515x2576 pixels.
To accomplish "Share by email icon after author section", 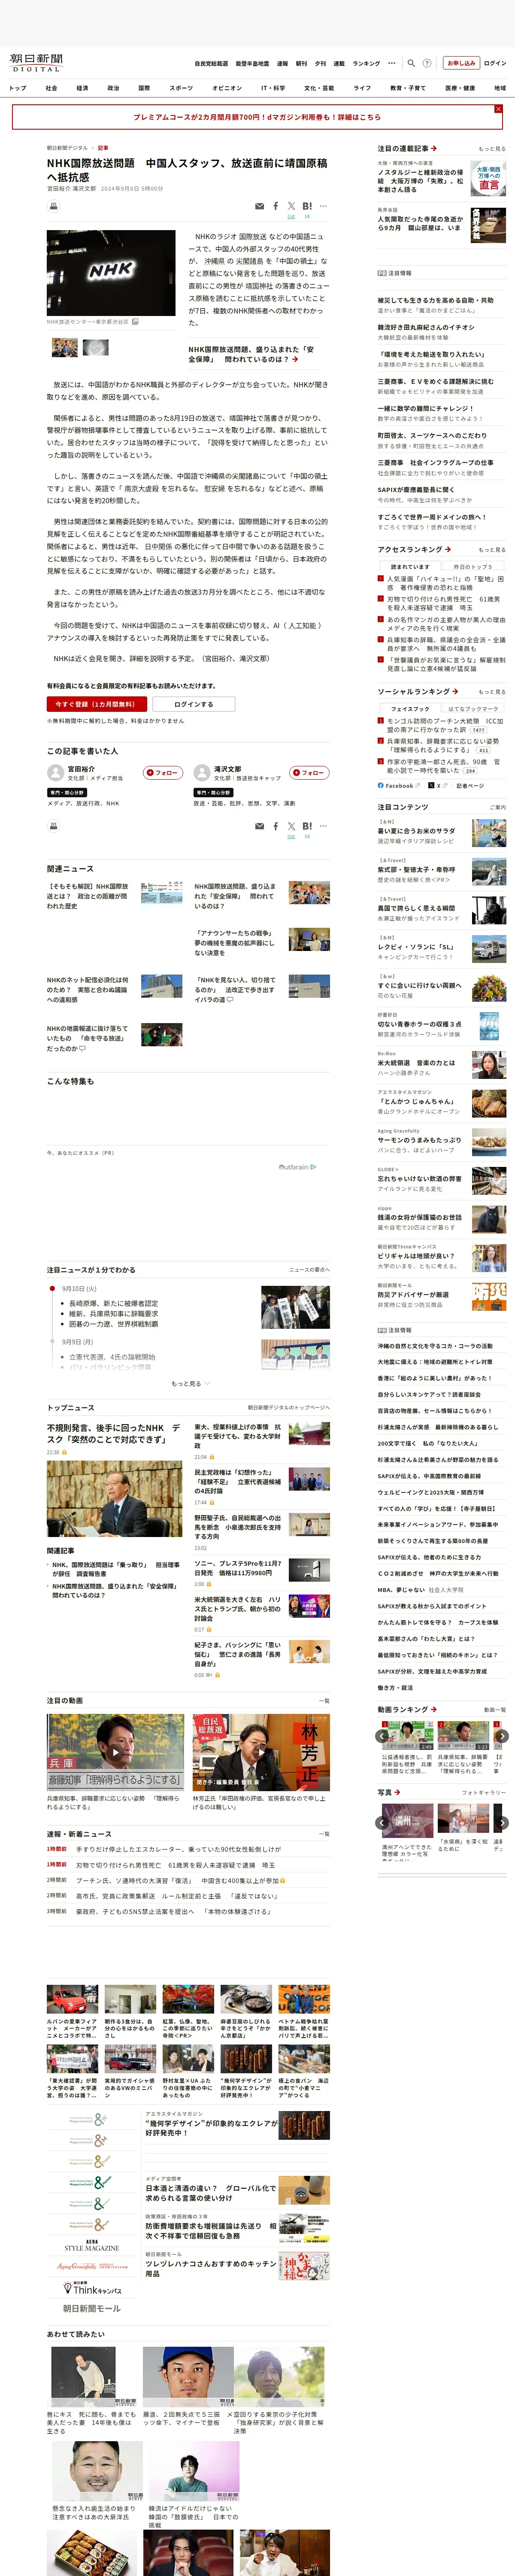I will pyautogui.click(x=260, y=826).
